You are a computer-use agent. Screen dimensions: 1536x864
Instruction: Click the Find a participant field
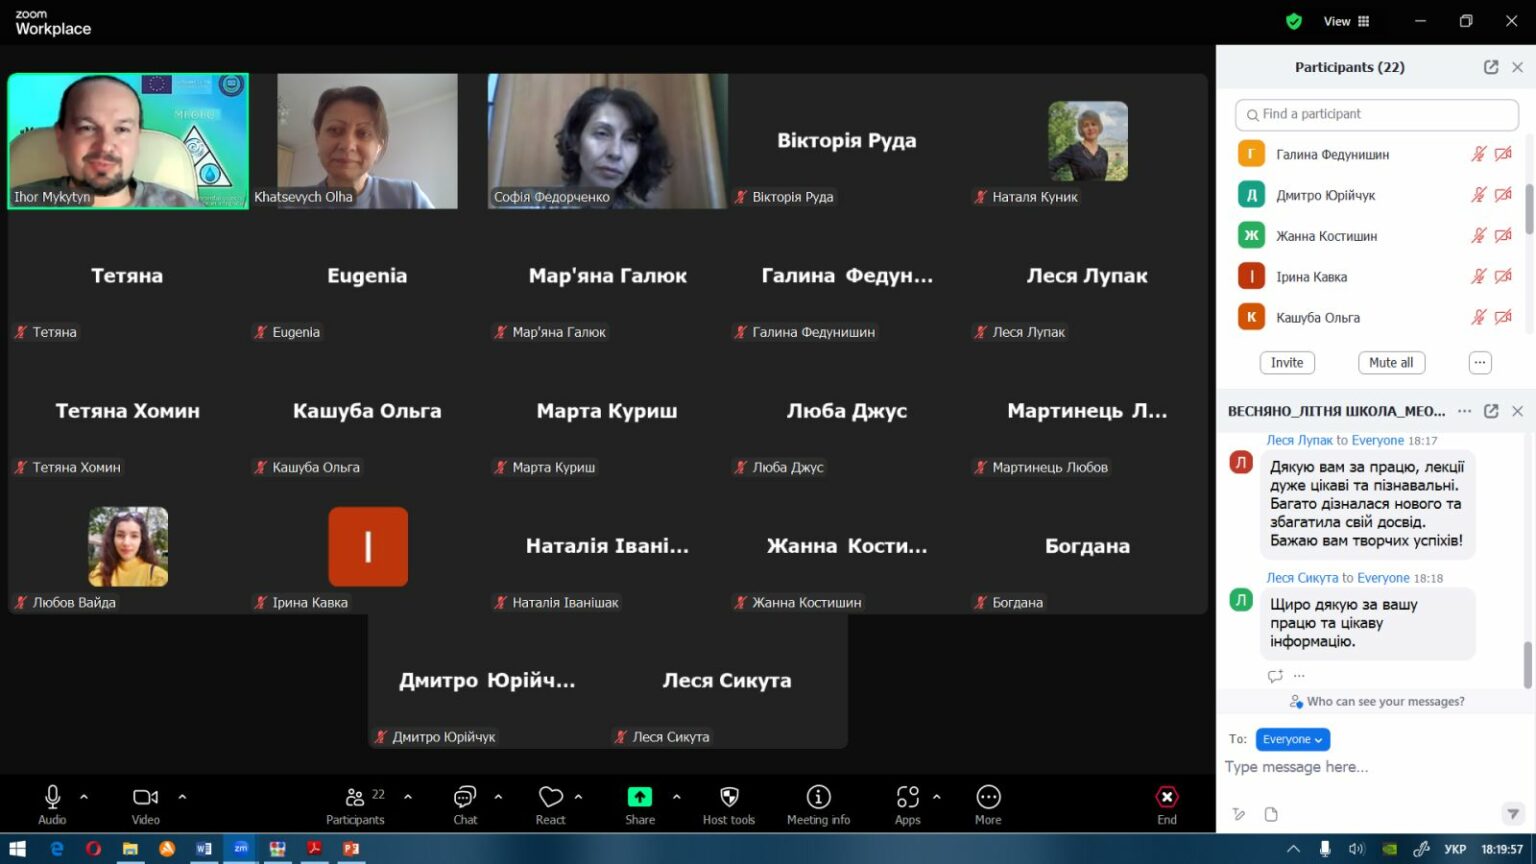click(1377, 114)
